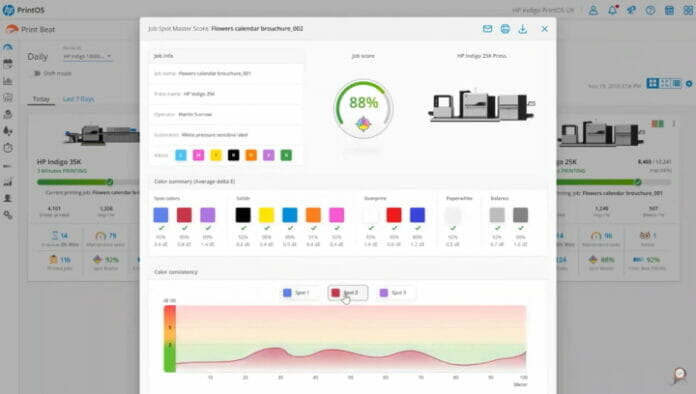Open the blue gear view settings
The image size is (696, 394).
click(x=689, y=83)
